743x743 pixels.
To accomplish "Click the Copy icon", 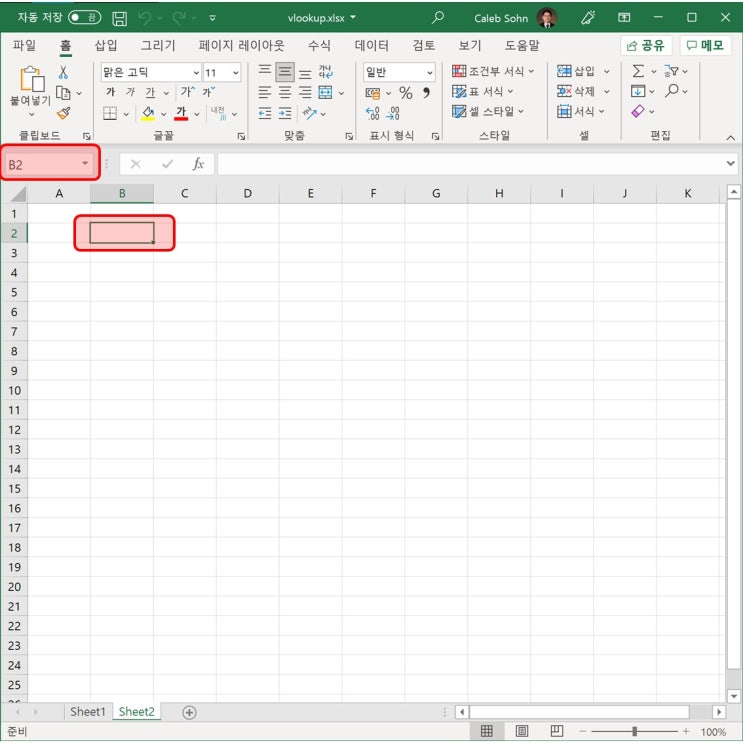I will coord(63,92).
